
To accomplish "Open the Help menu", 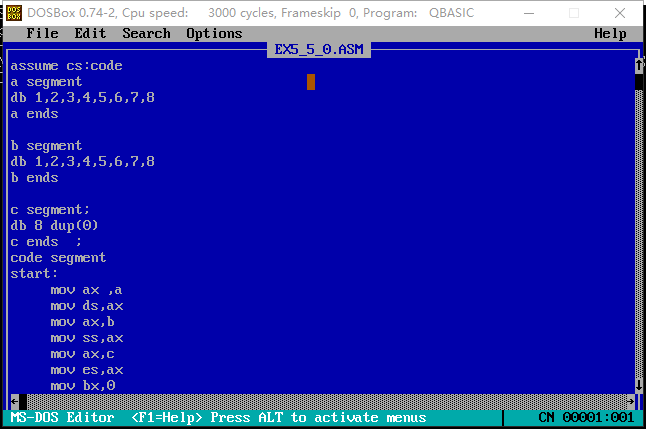I will click(610, 33).
